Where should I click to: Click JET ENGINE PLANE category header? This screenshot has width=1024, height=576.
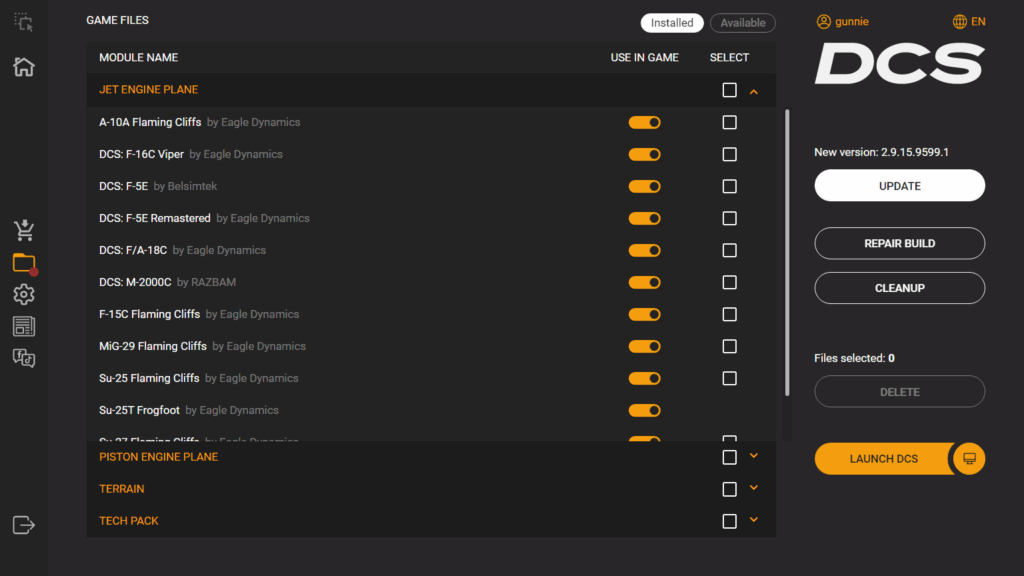click(x=148, y=89)
